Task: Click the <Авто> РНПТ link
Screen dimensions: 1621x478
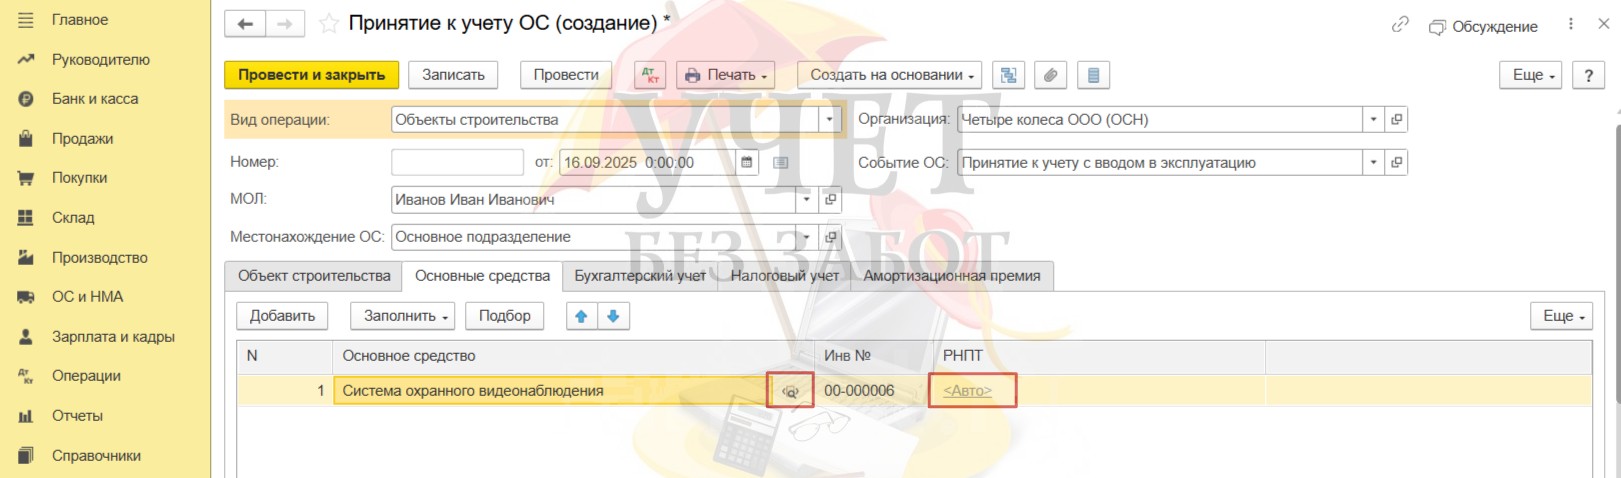Action: (967, 391)
